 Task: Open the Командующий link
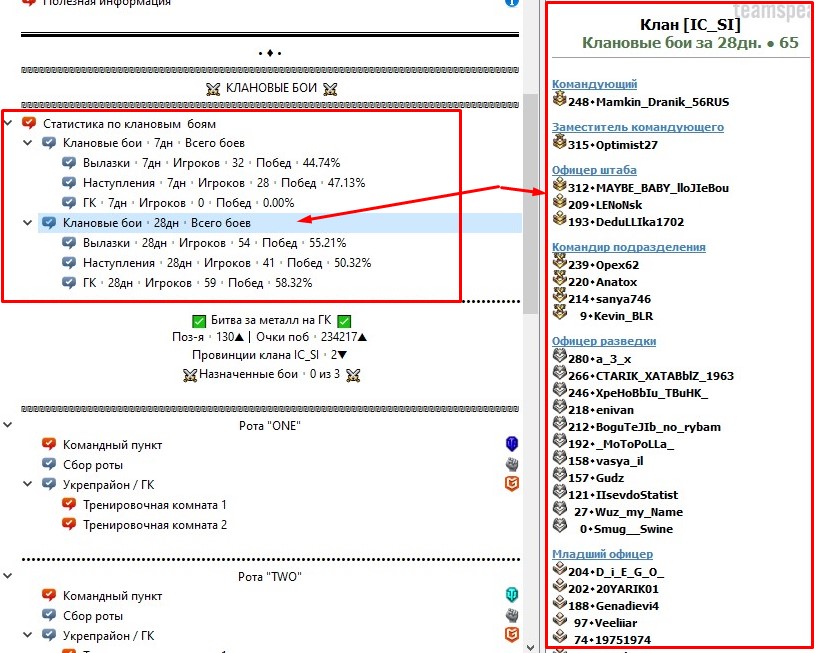click(594, 84)
